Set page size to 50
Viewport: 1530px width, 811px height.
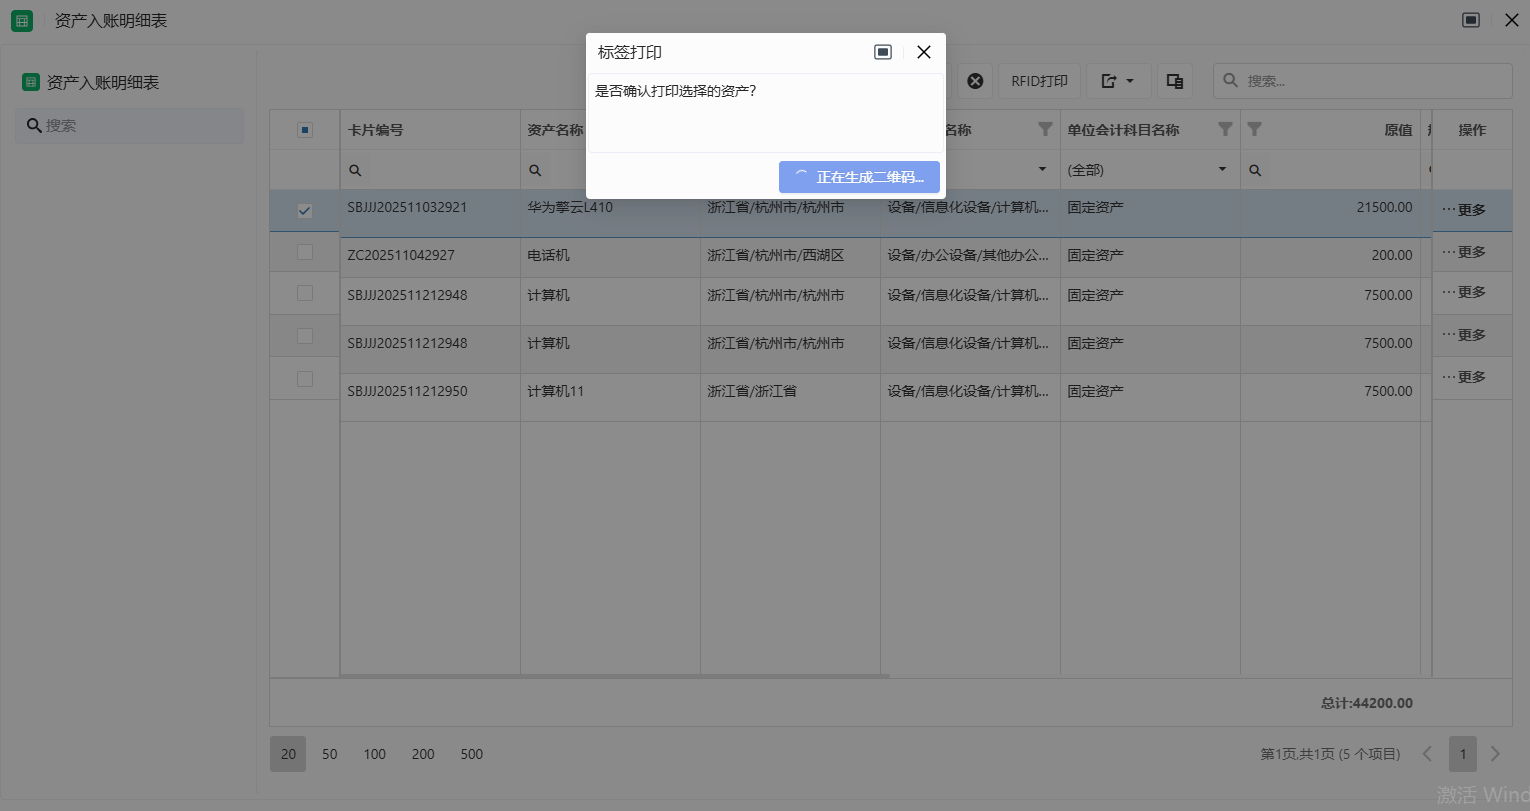click(x=330, y=754)
